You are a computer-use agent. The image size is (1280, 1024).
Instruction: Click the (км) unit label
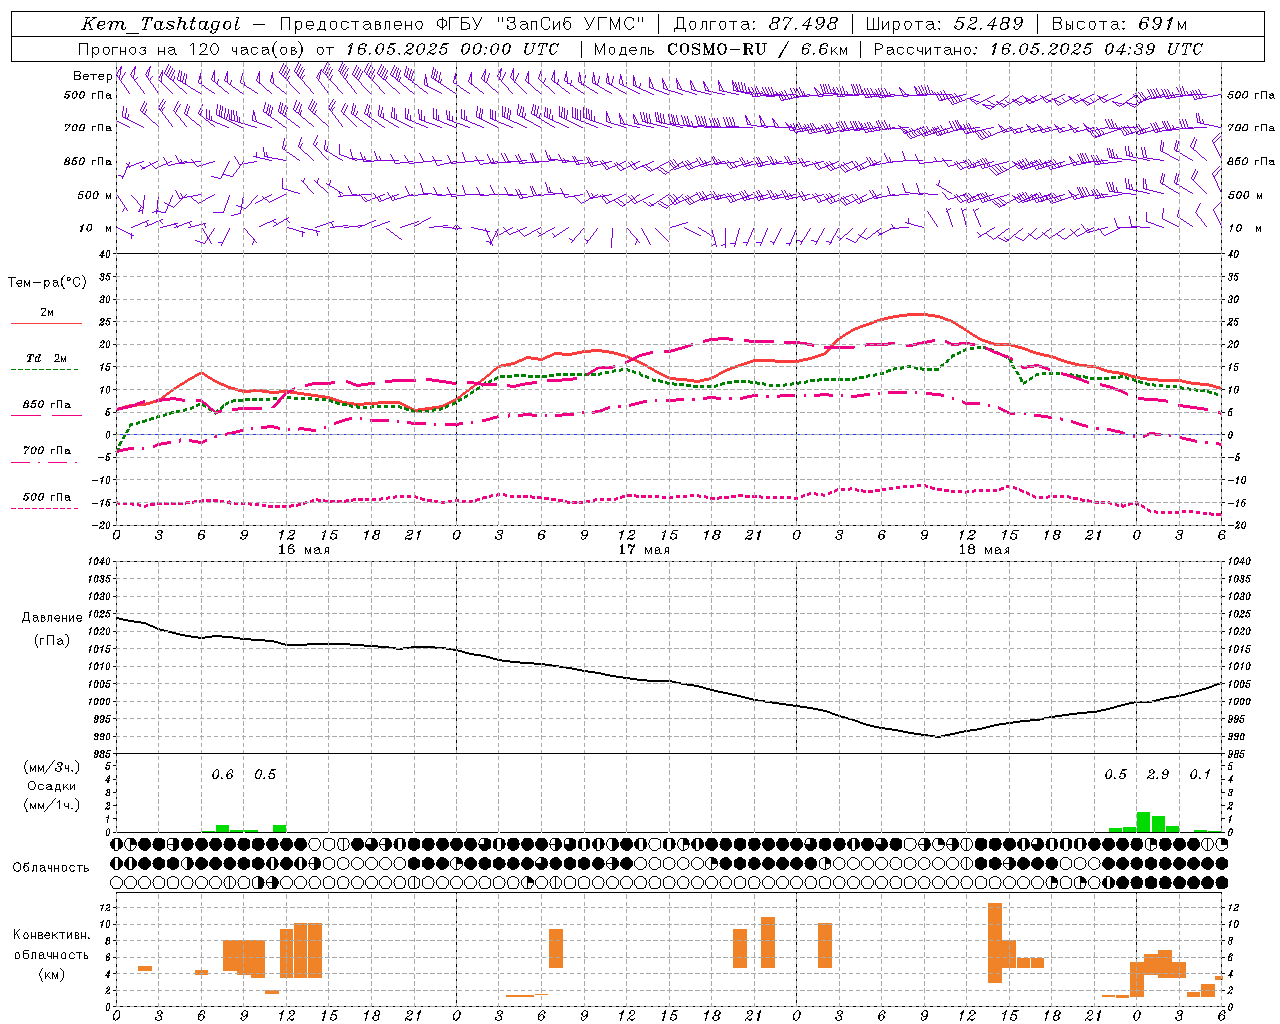point(51,974)
